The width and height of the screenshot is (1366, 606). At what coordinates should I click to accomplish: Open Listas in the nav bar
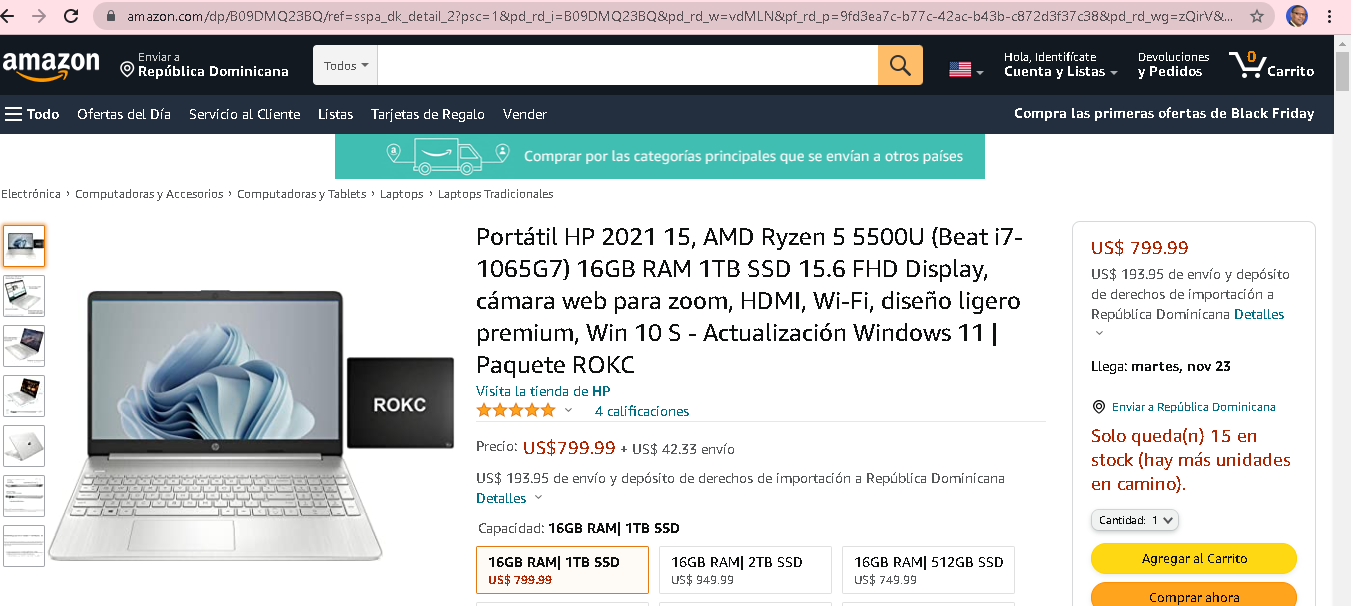pos(335,114)
